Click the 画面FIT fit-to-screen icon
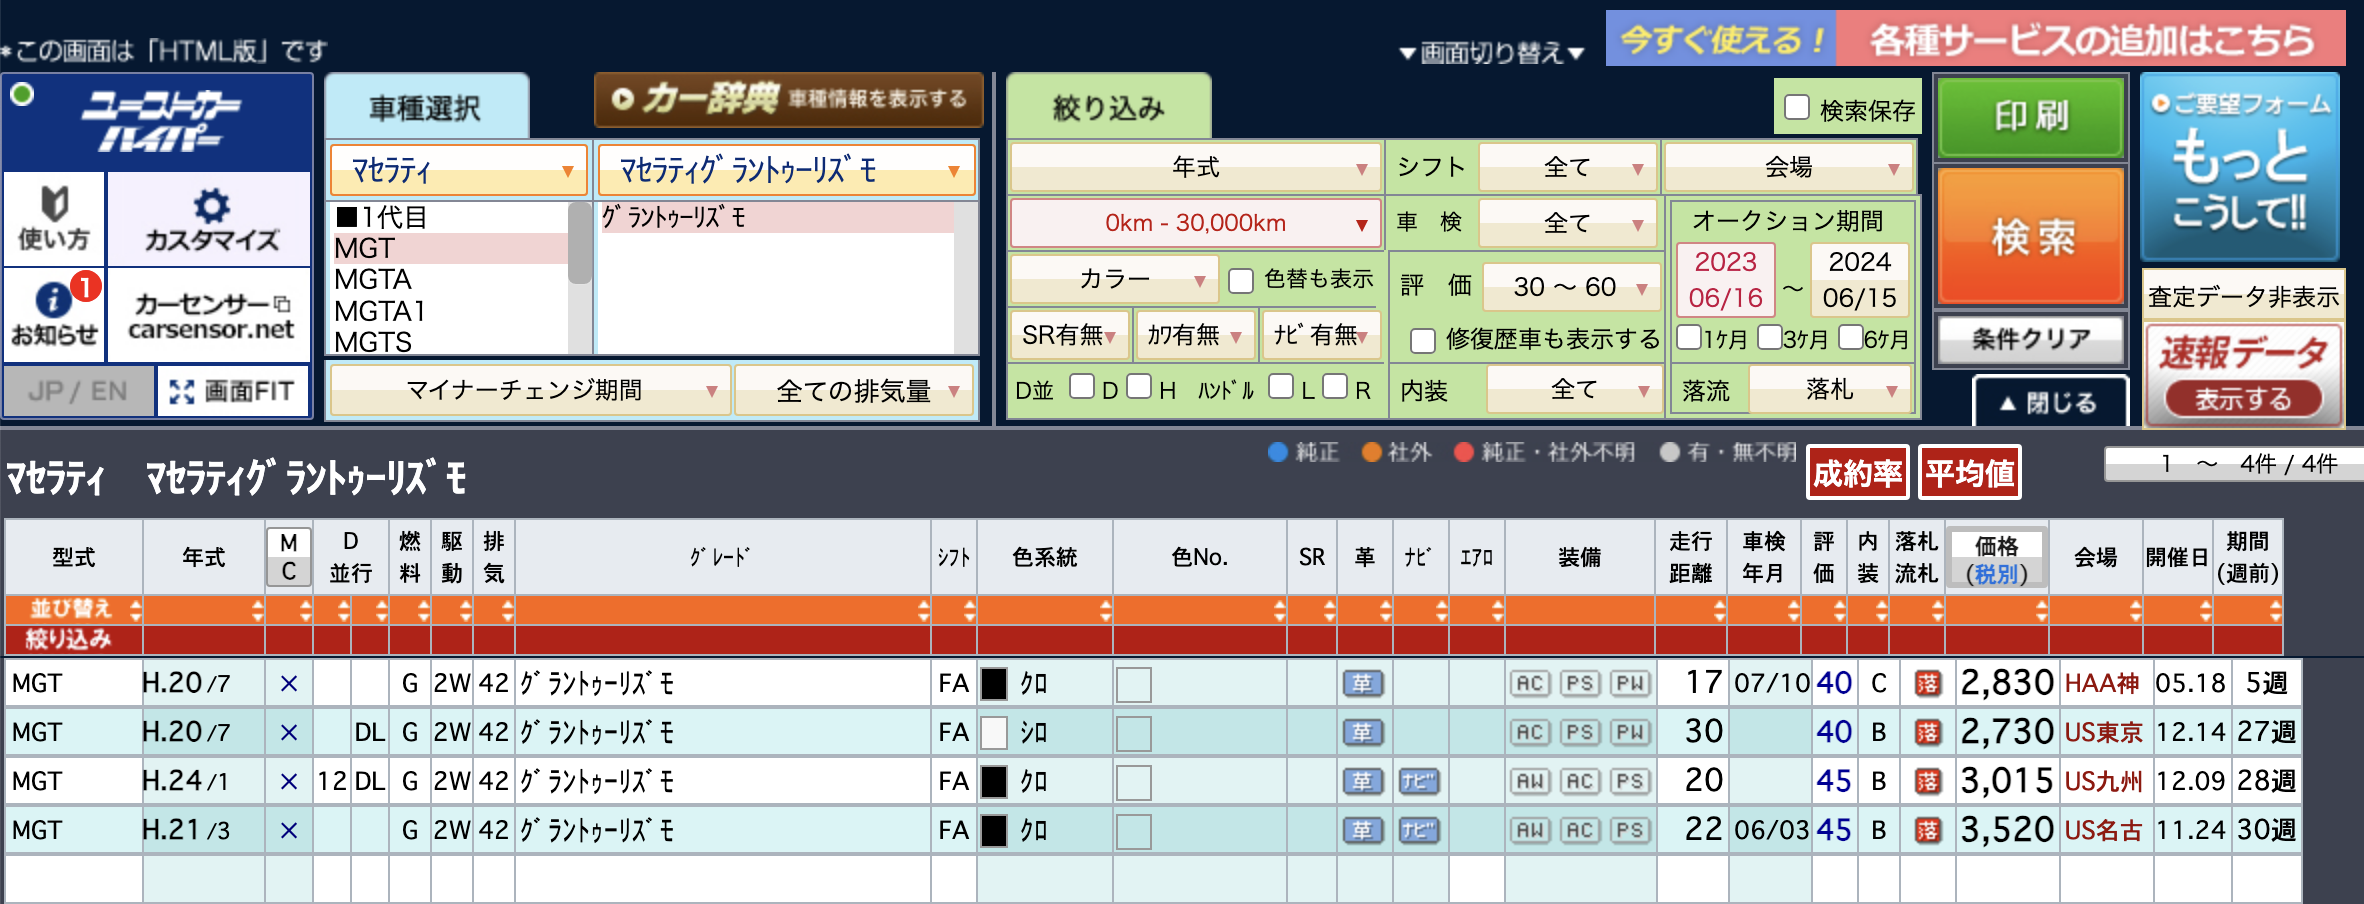 point(234,391)
